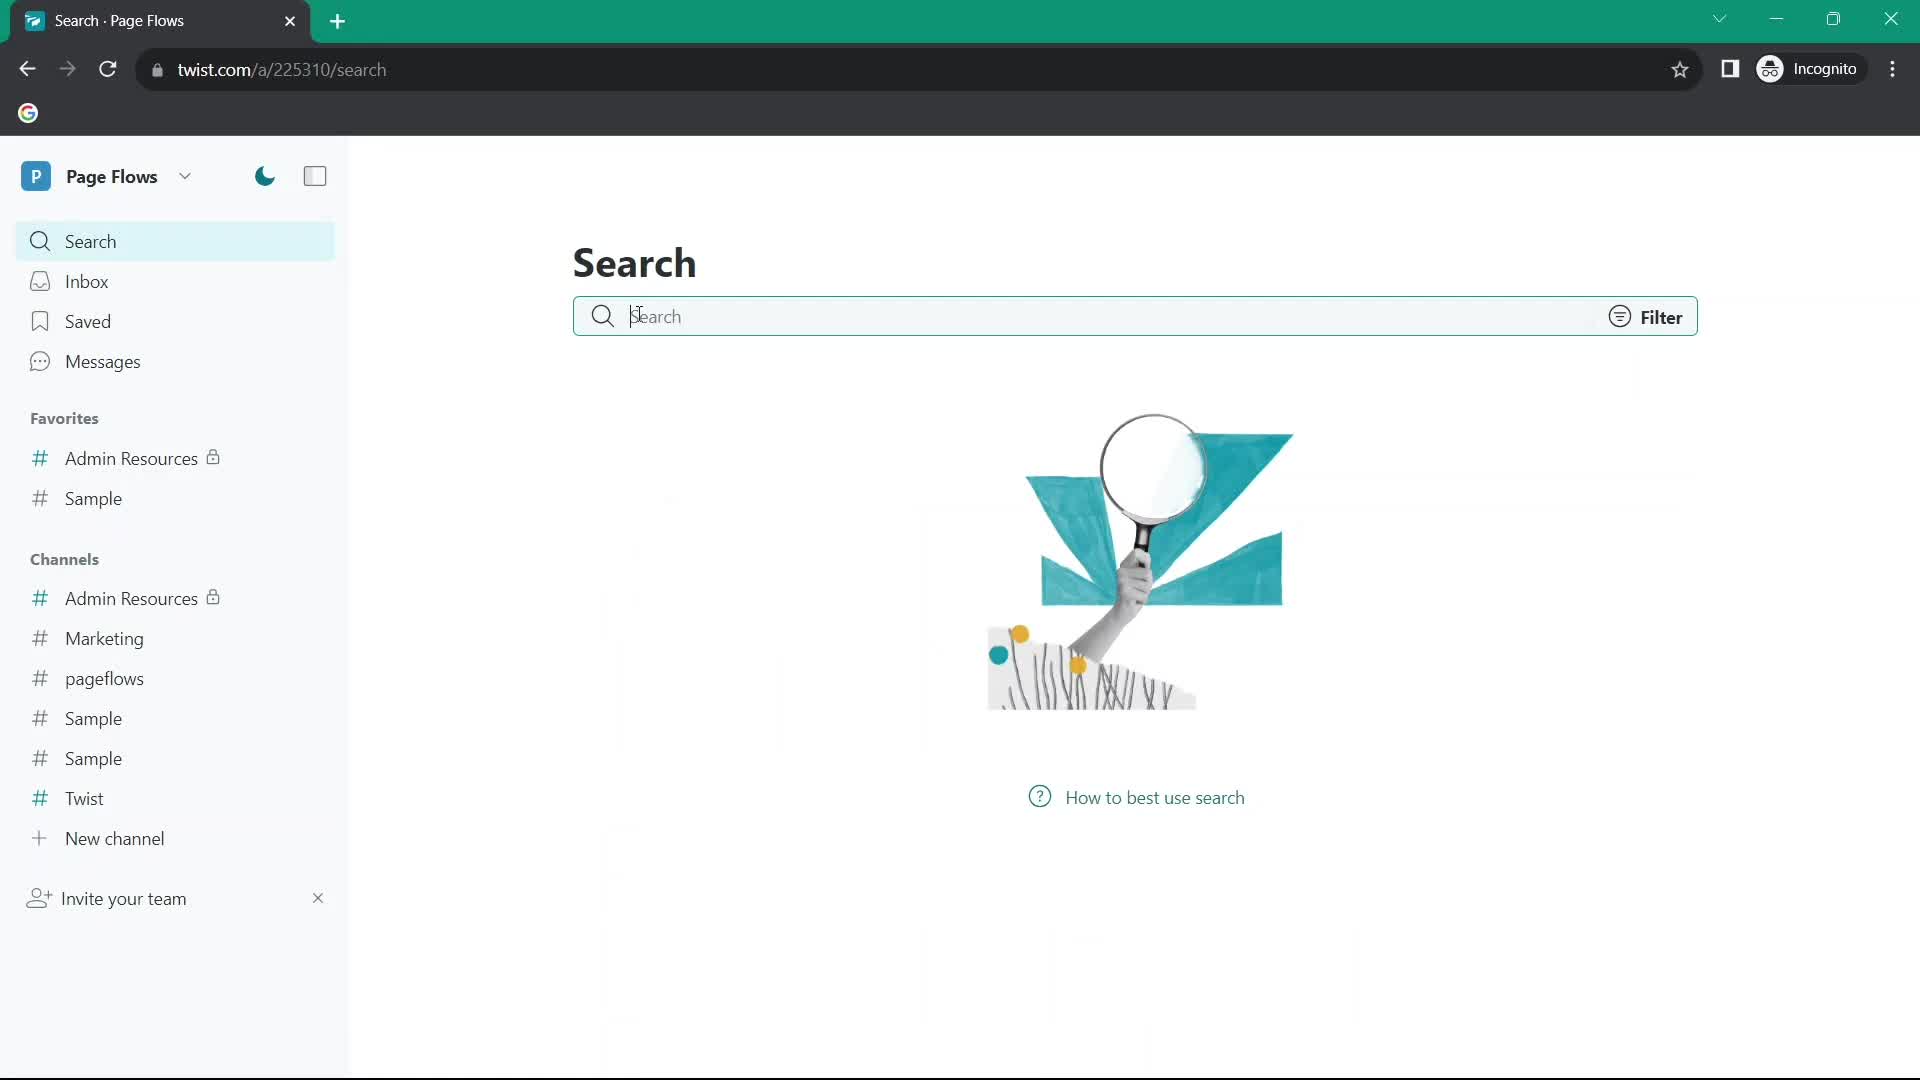
Task: Select the Marketing channel
Action: (105, 638)
